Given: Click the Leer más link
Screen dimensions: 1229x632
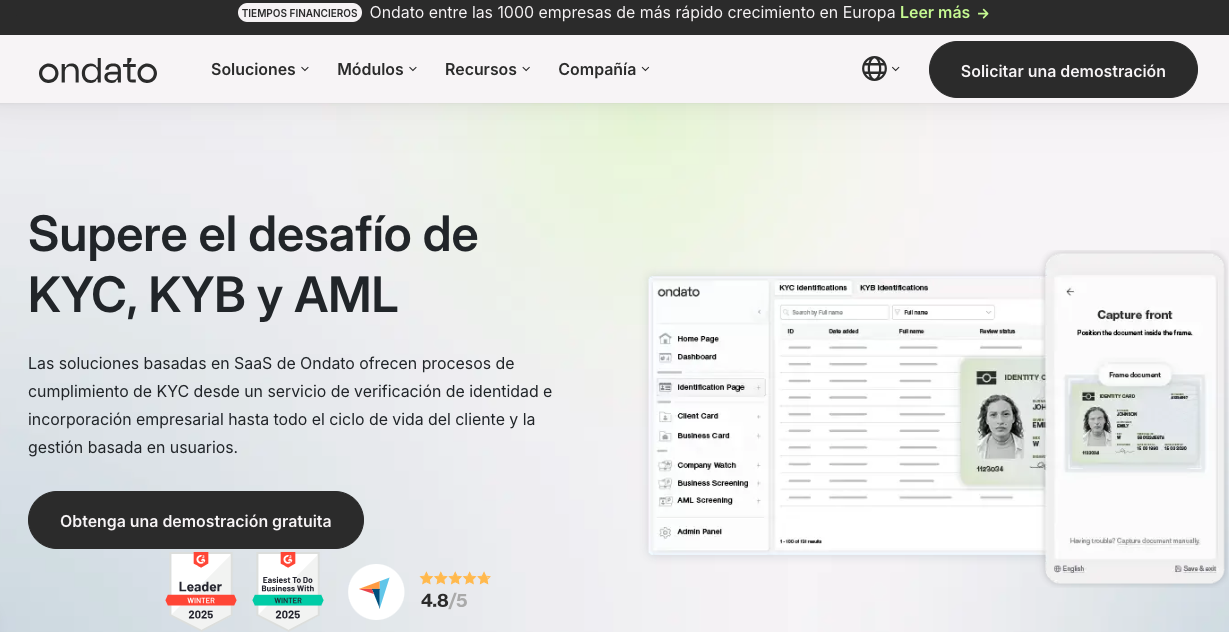Looking at the screenshot, I should click(937, 13).
